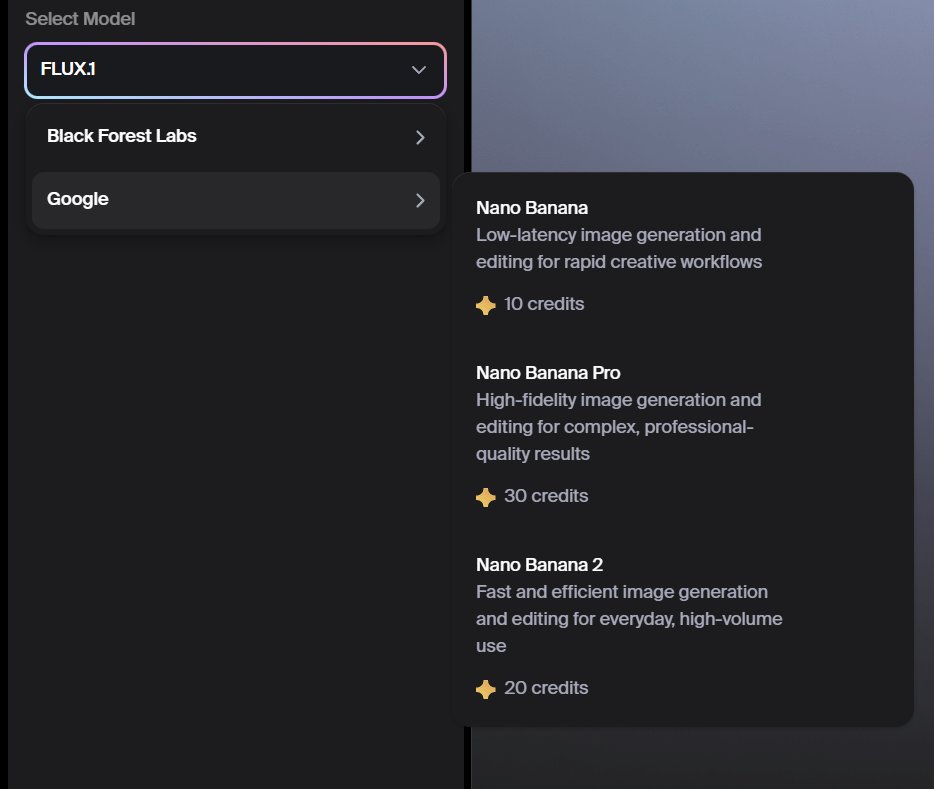Choose the Nano Banana Pro model title
Viewport: 934px width, 789px height.
(x=548, y=373)
